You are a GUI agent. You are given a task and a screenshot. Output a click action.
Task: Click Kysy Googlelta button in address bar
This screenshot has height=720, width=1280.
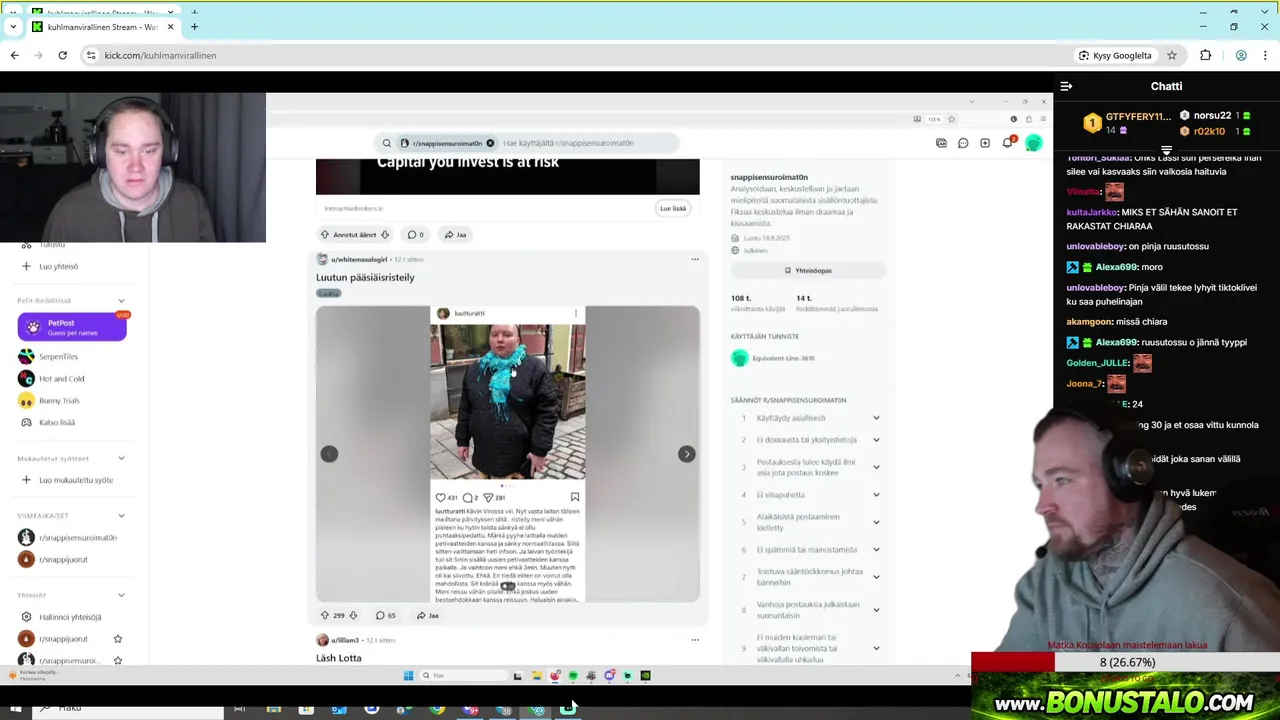coord(1115,55)
